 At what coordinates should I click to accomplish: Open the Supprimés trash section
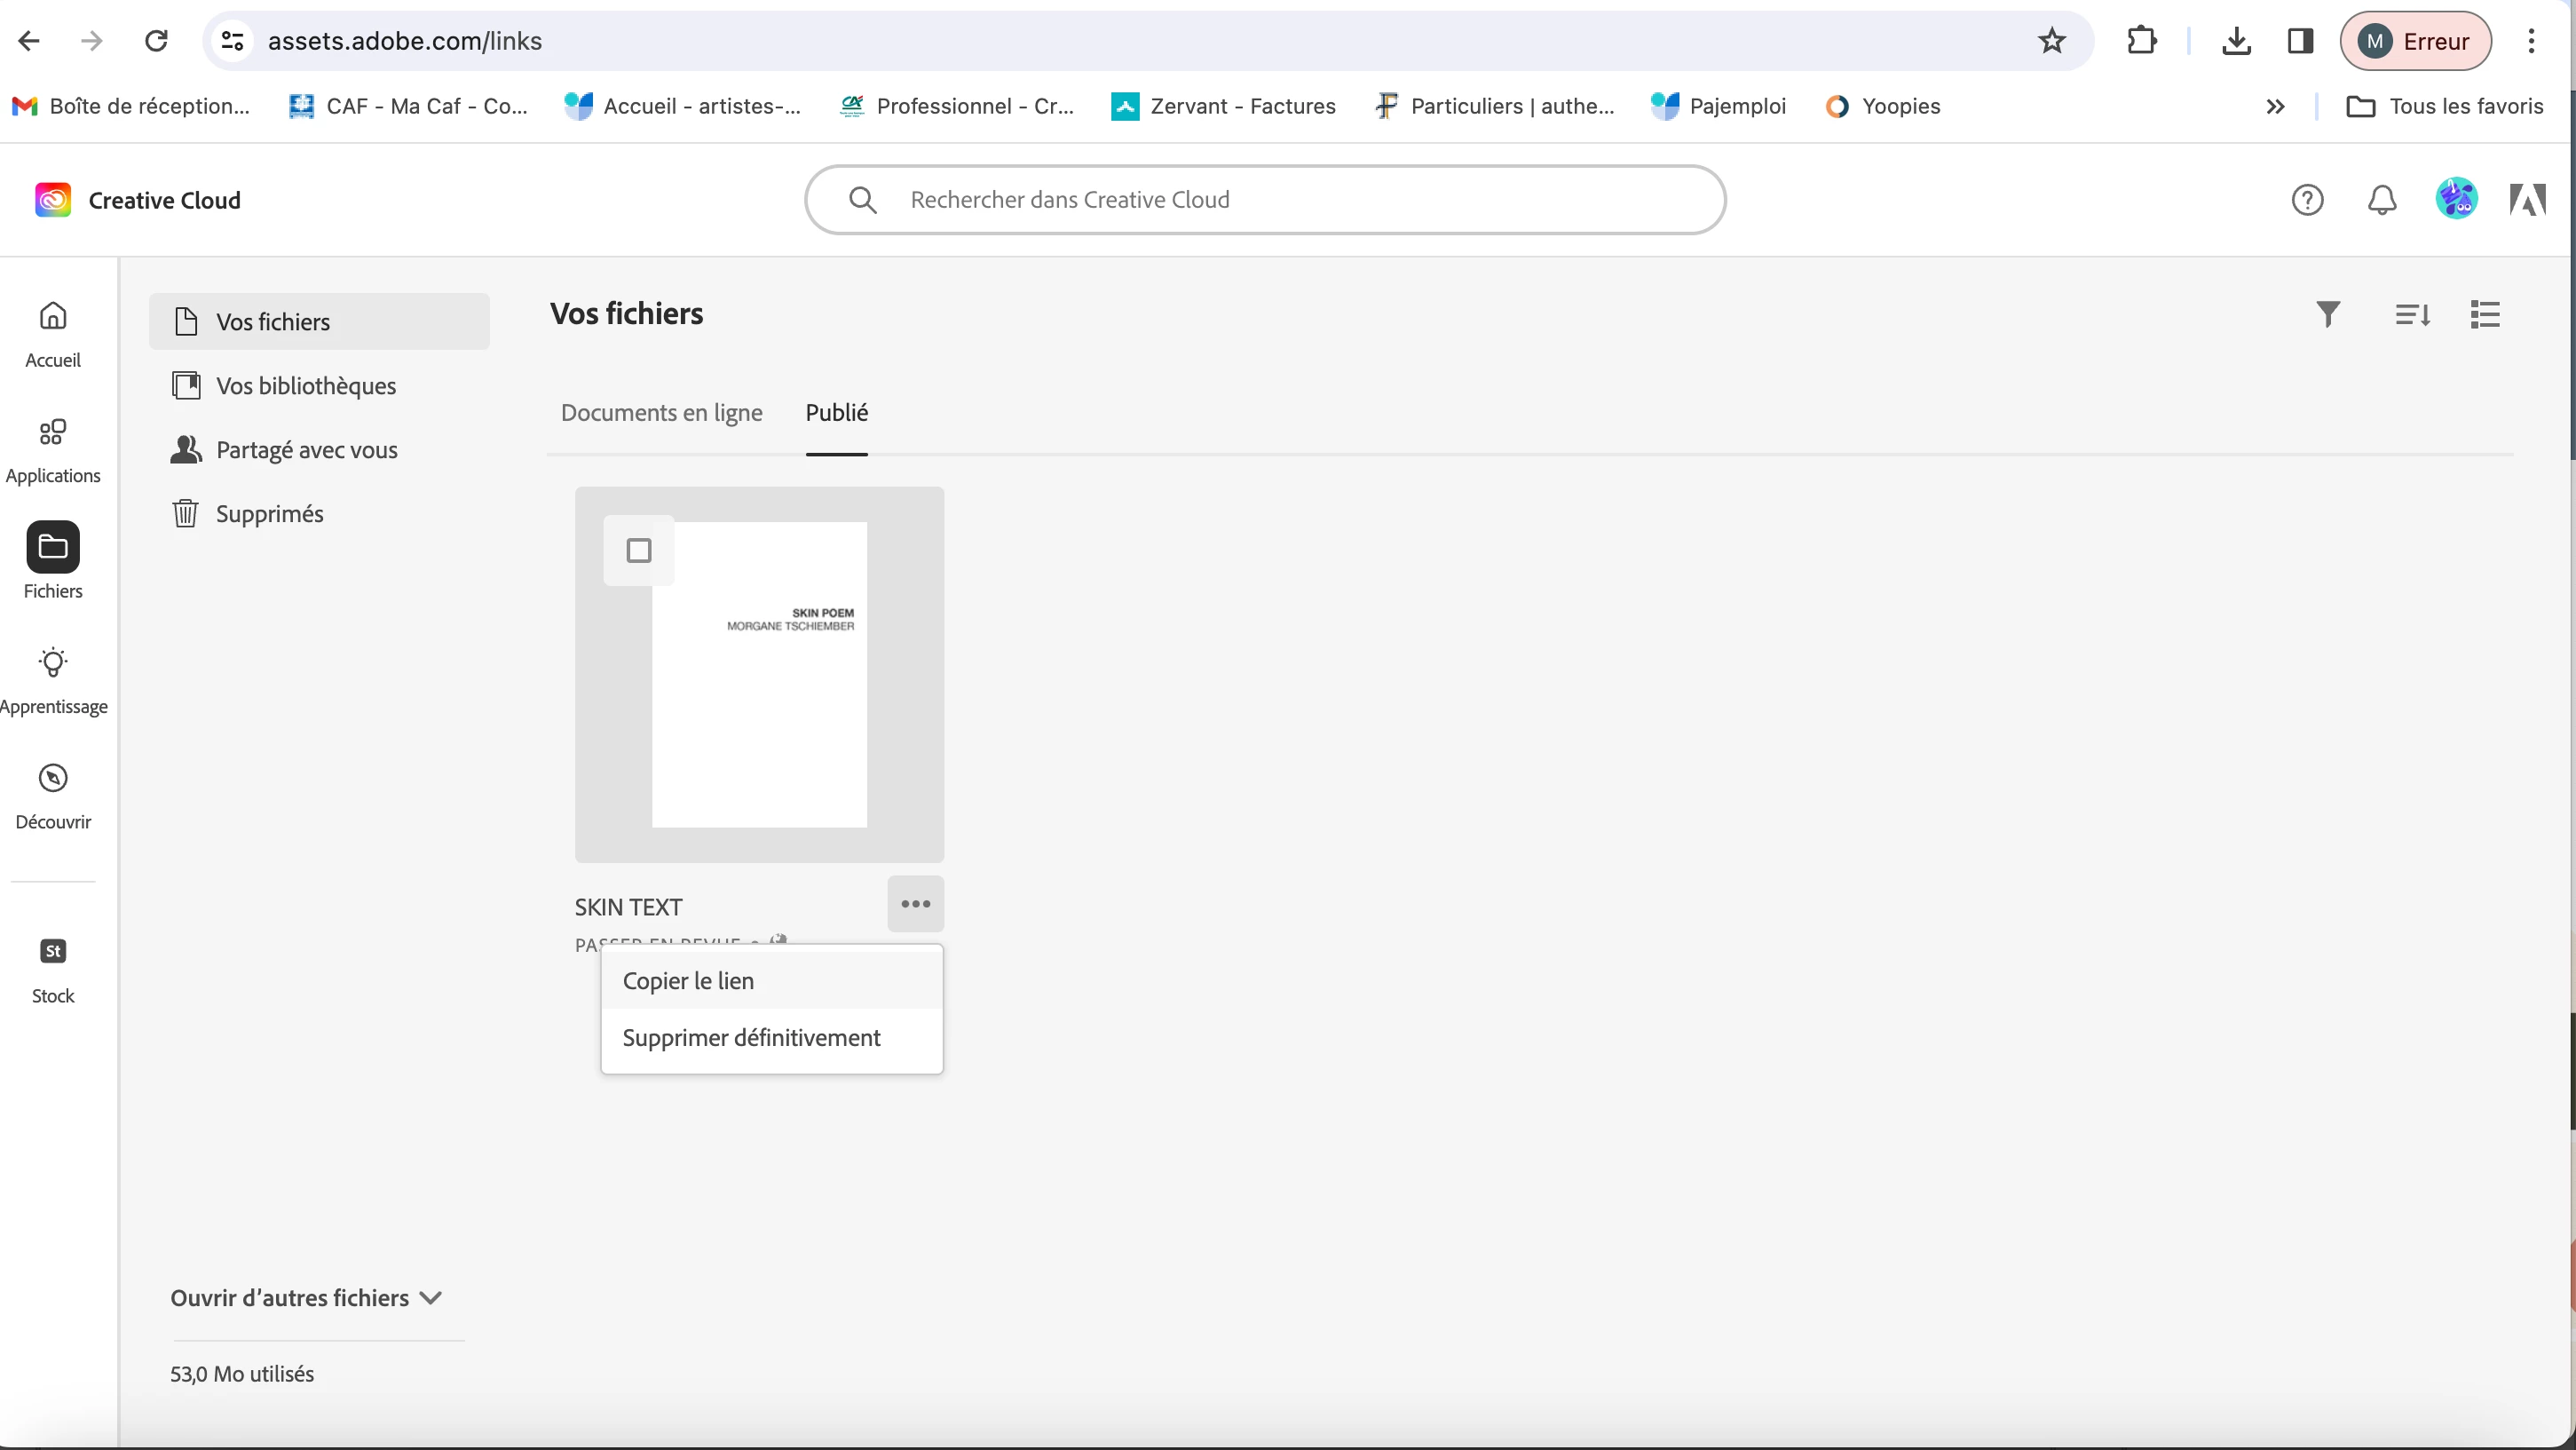pyautogui.click(x=269, y=513)
